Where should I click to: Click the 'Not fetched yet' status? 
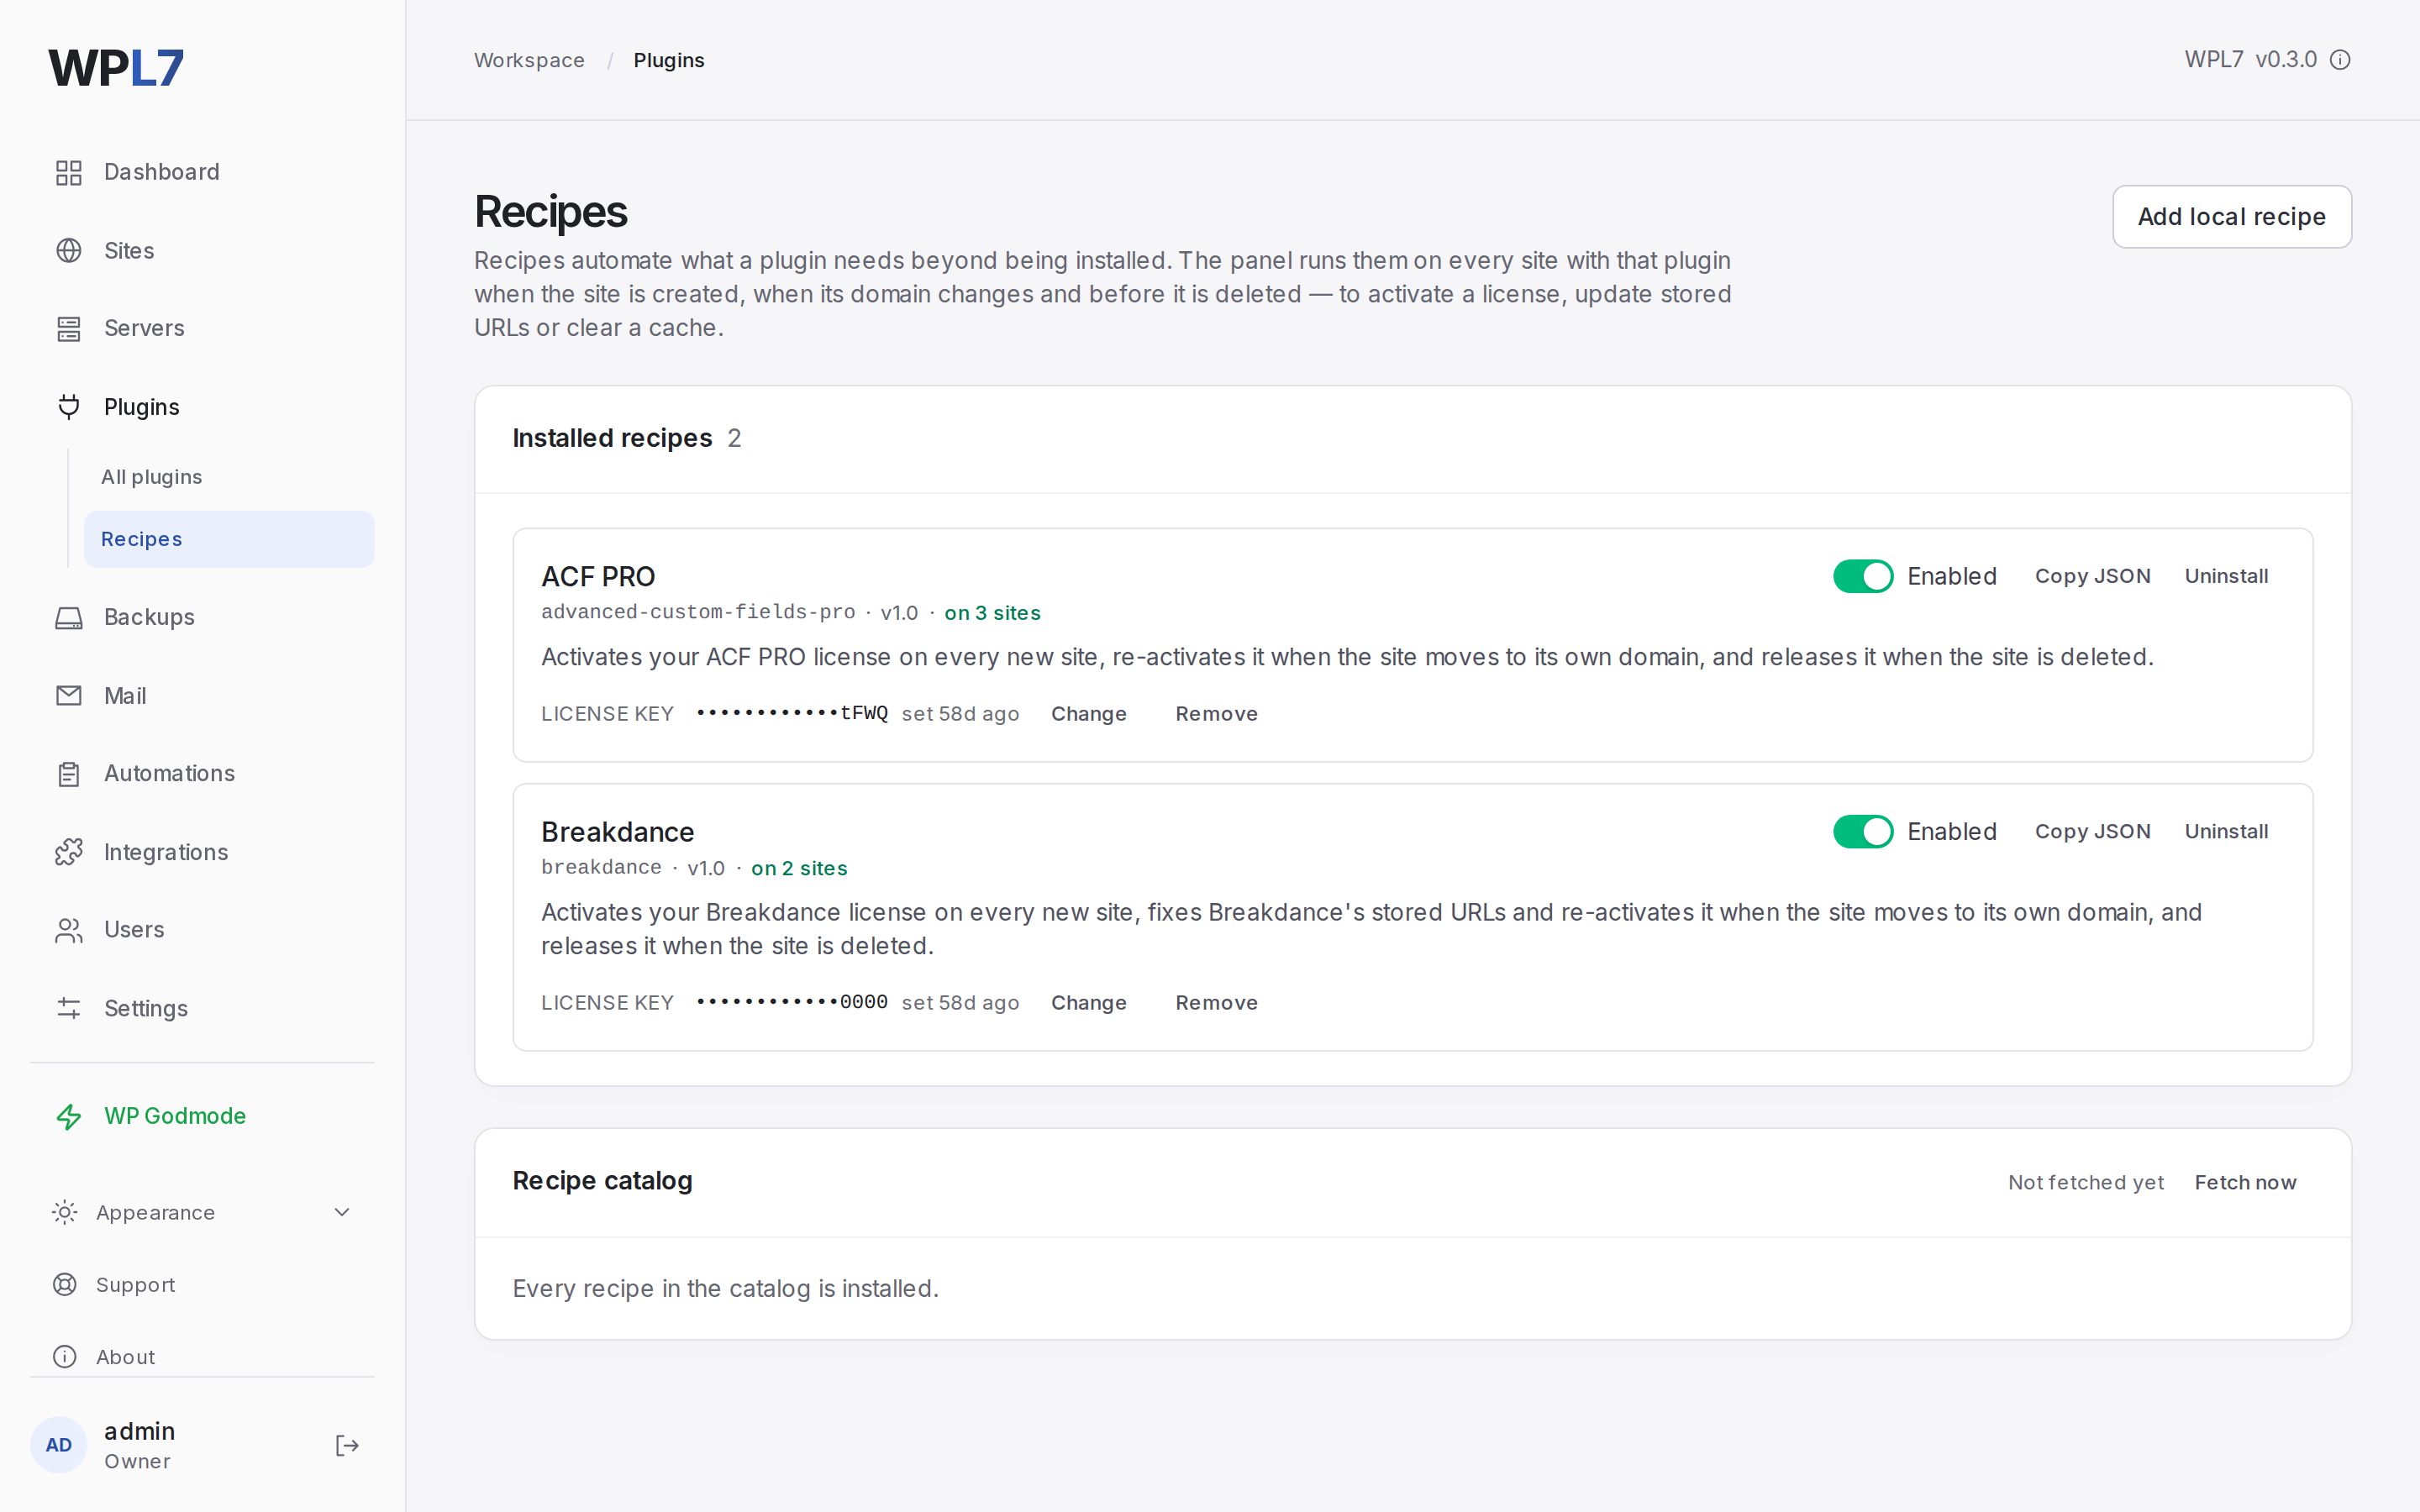tap(2085, 1182)
